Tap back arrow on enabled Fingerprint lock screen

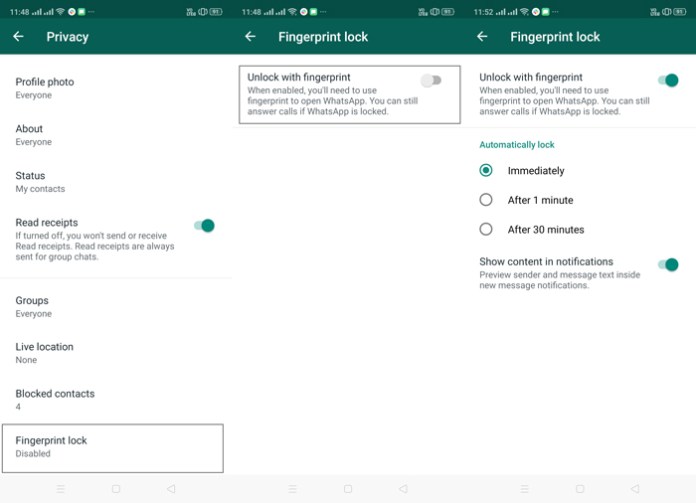tap(482, 36)
